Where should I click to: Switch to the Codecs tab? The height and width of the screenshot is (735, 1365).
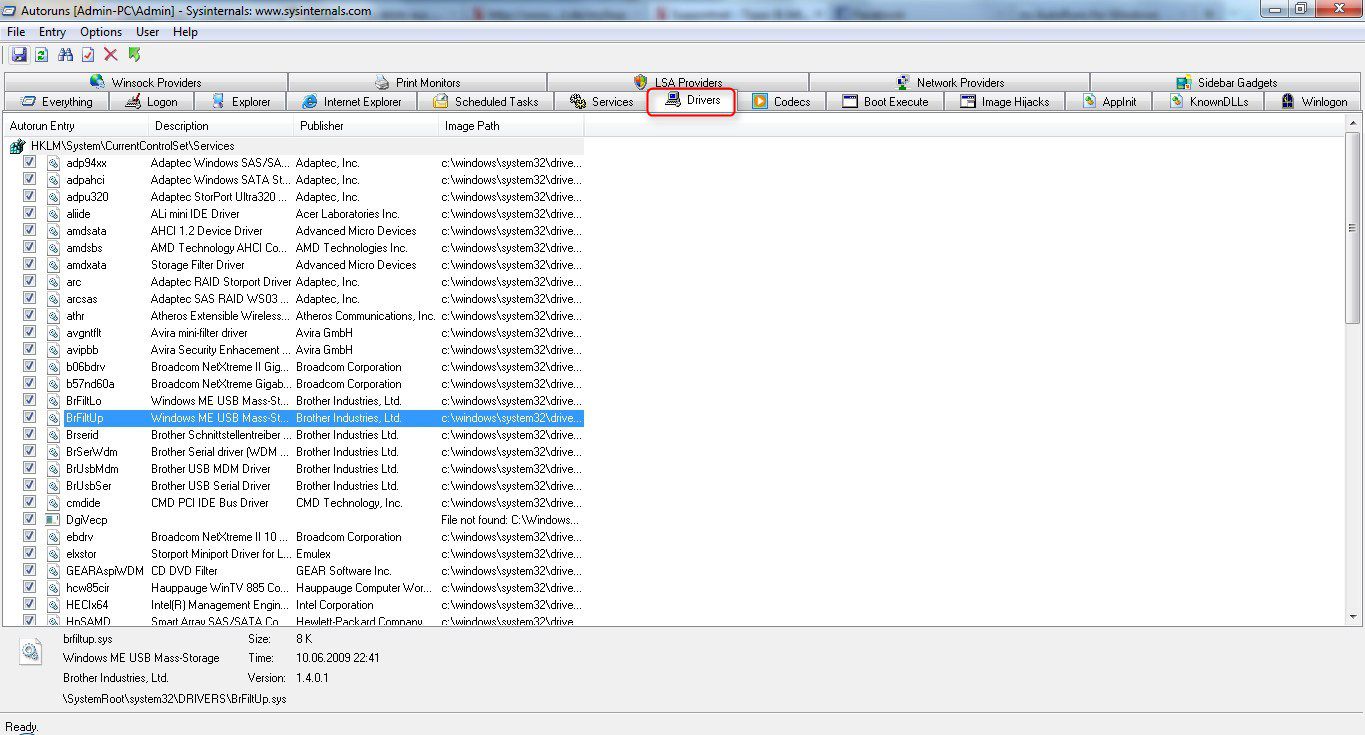click(x=781, y=102)
